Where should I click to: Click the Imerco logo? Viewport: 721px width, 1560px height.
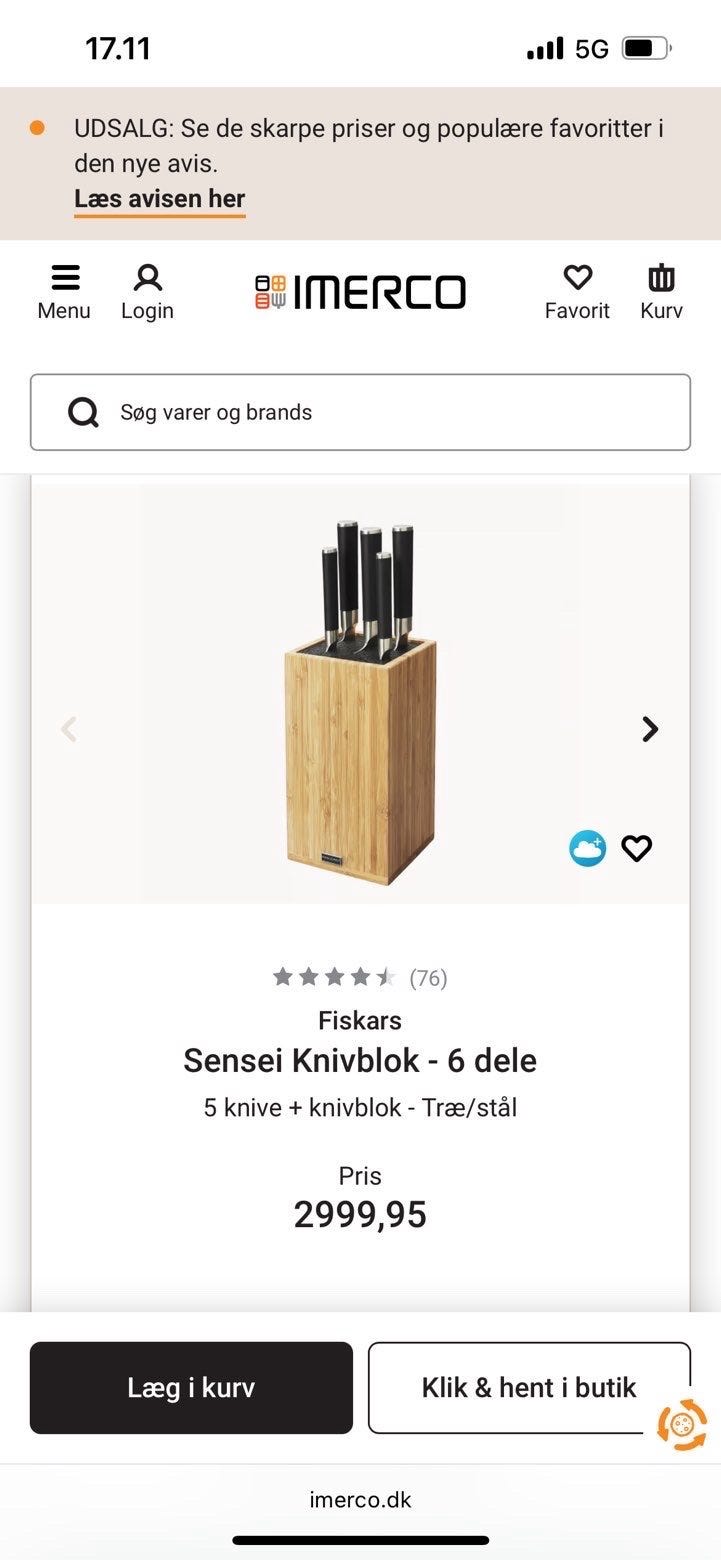[360, 292]
